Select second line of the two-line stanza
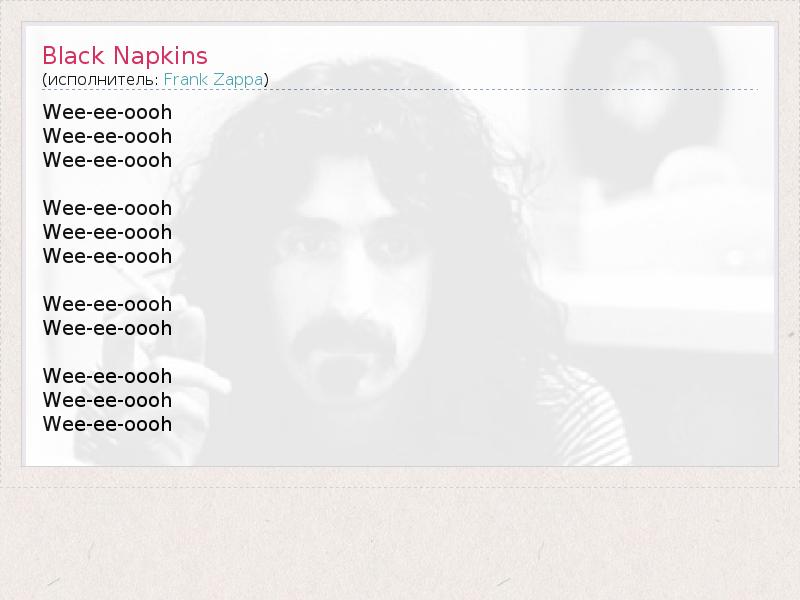This screenshot has height=600, width=800. (107, 328)
